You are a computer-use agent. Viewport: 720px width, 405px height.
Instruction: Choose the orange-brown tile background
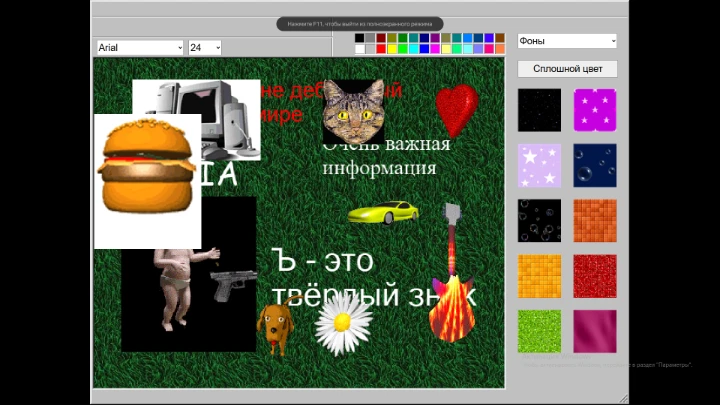point(595,220)
